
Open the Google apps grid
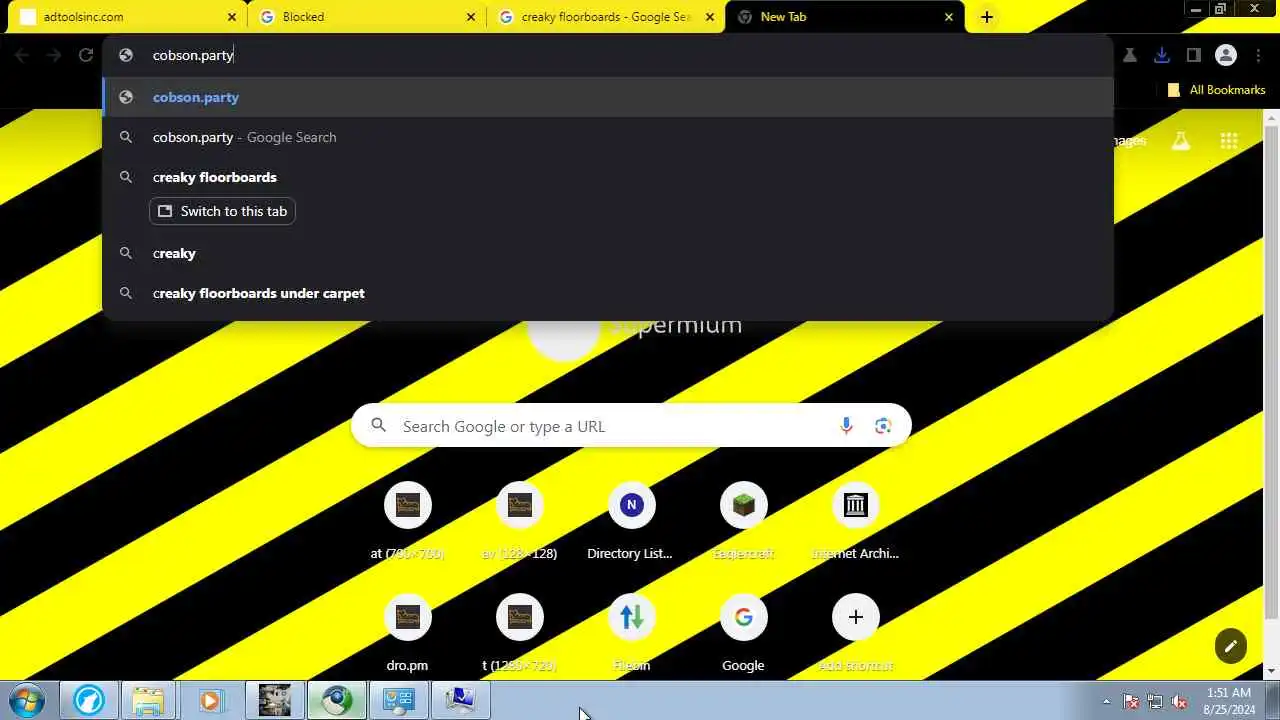[x=1229, y=141]
